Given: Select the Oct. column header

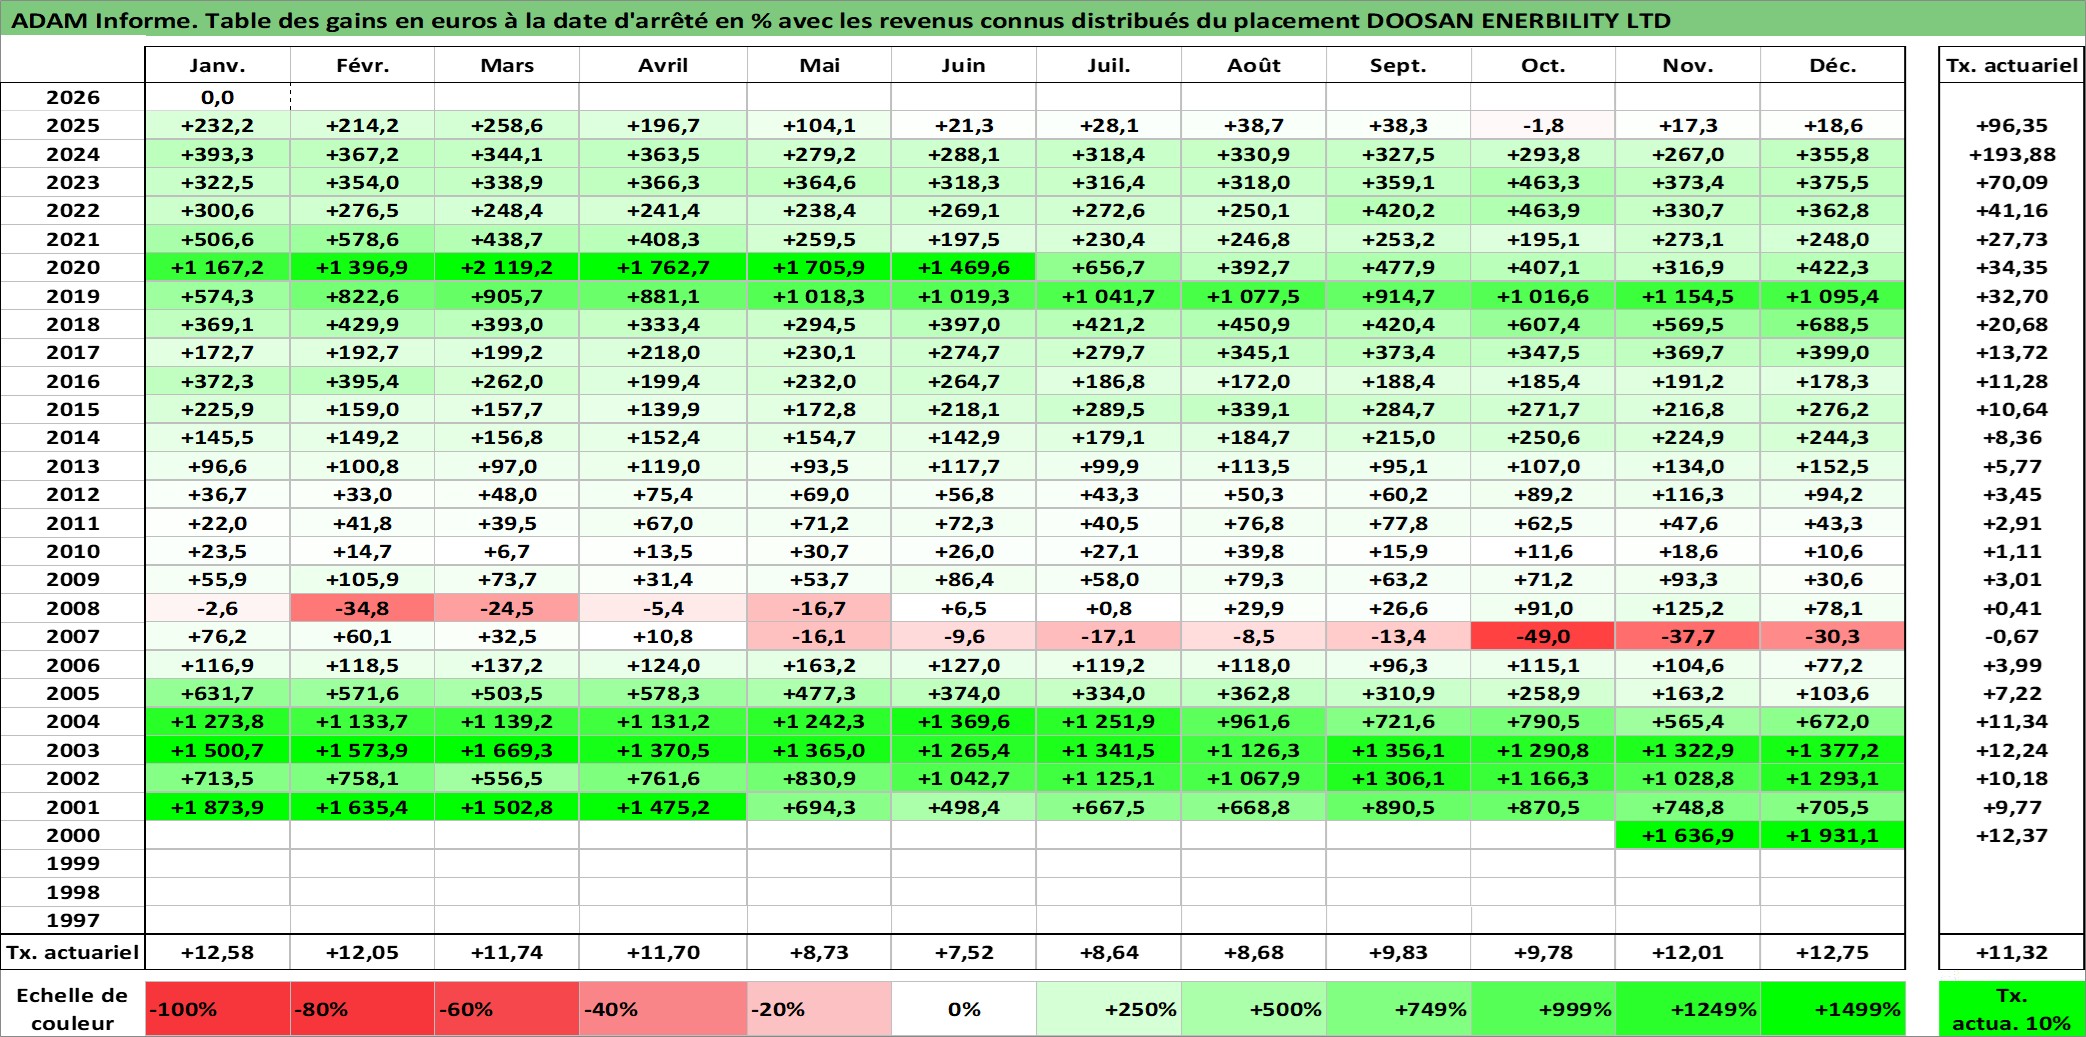Looking at the screenshot, I should click(1543, 65).
